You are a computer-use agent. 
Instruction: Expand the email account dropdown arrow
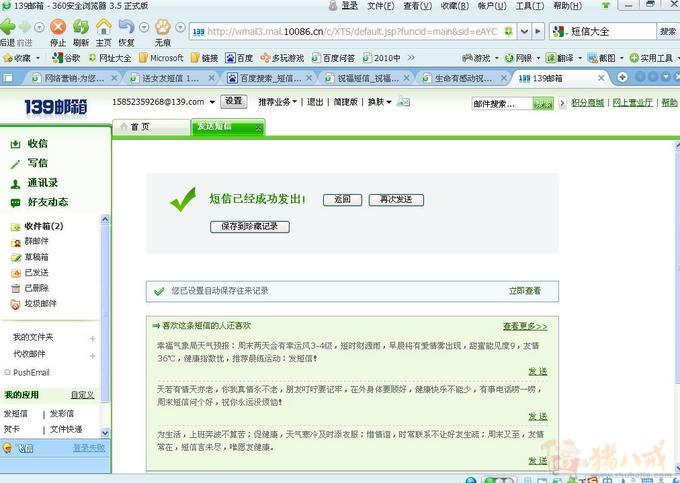coord(212,102)
